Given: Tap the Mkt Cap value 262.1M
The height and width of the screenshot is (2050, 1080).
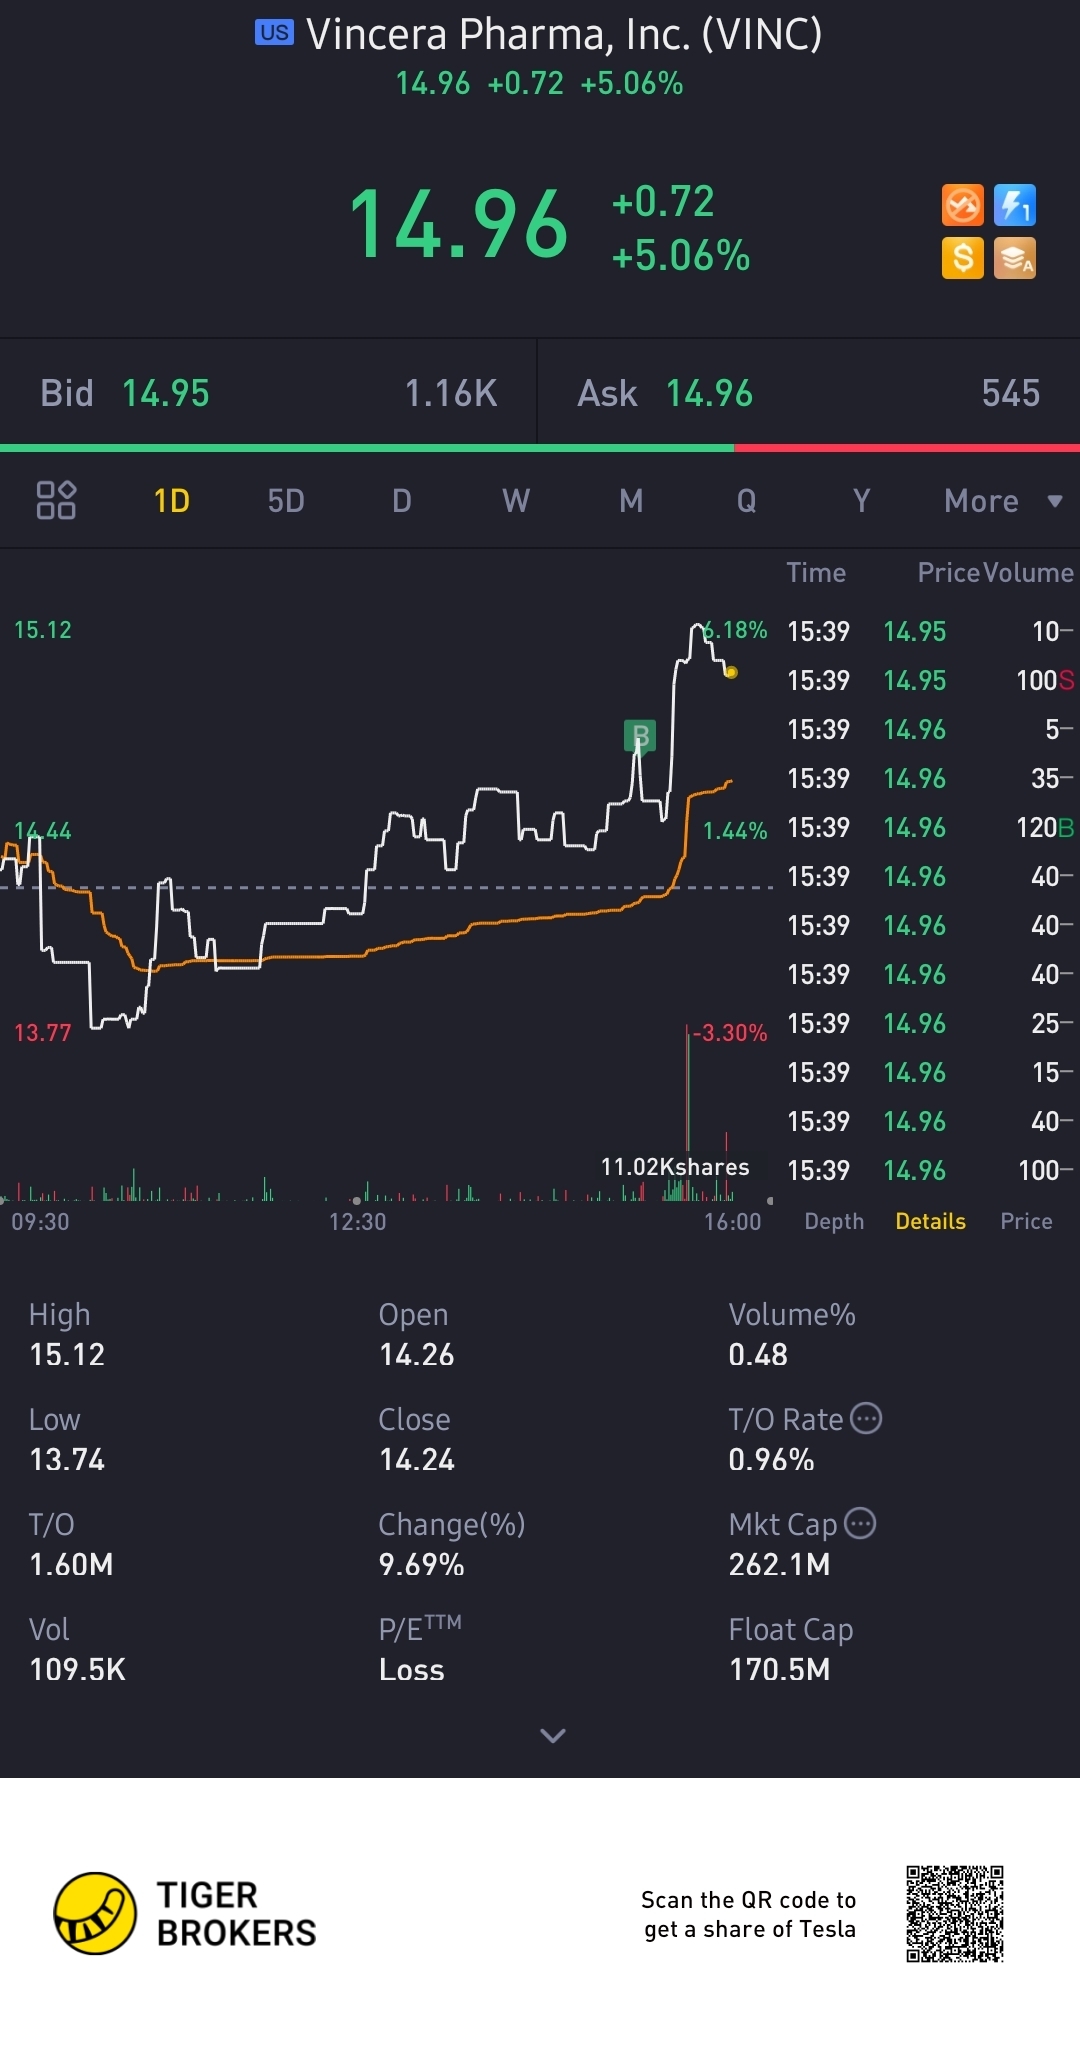Looking at the screenshot, I should click(x=779, y=1564).
